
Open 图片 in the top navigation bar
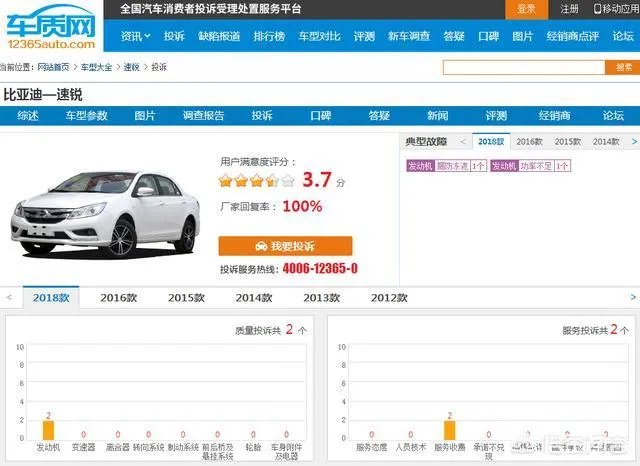(523, 36)
